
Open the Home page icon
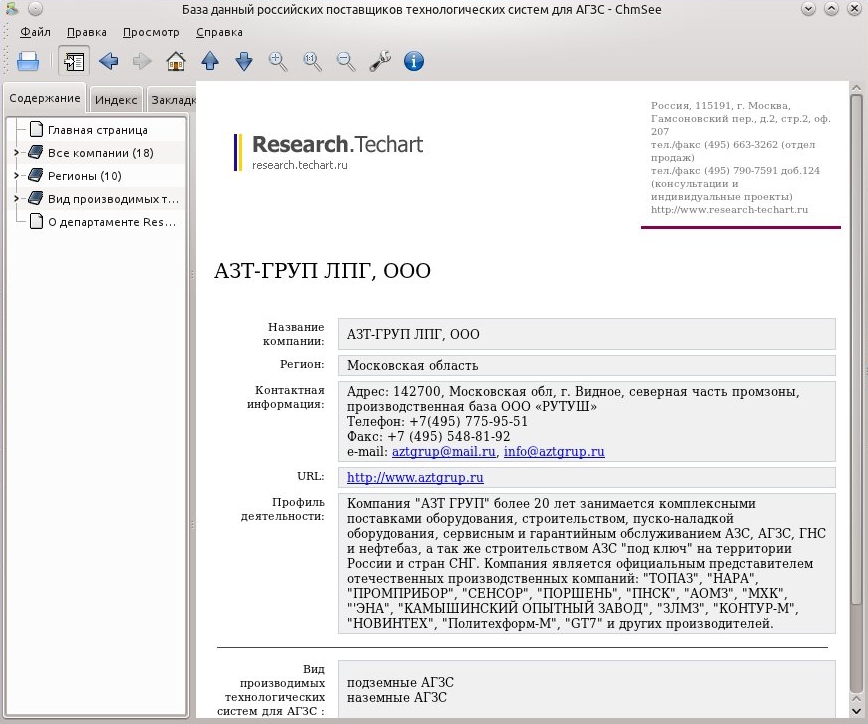point(176,61)
